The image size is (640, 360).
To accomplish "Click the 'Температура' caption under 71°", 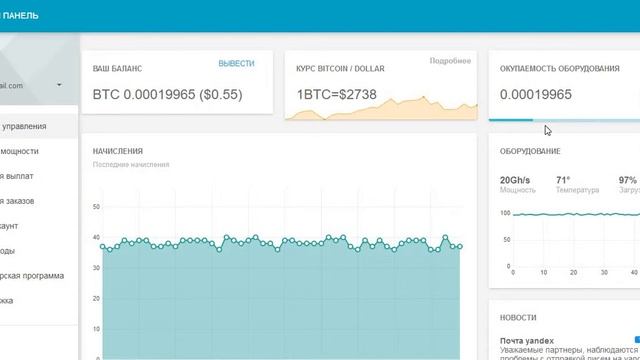I will (578, 190).
